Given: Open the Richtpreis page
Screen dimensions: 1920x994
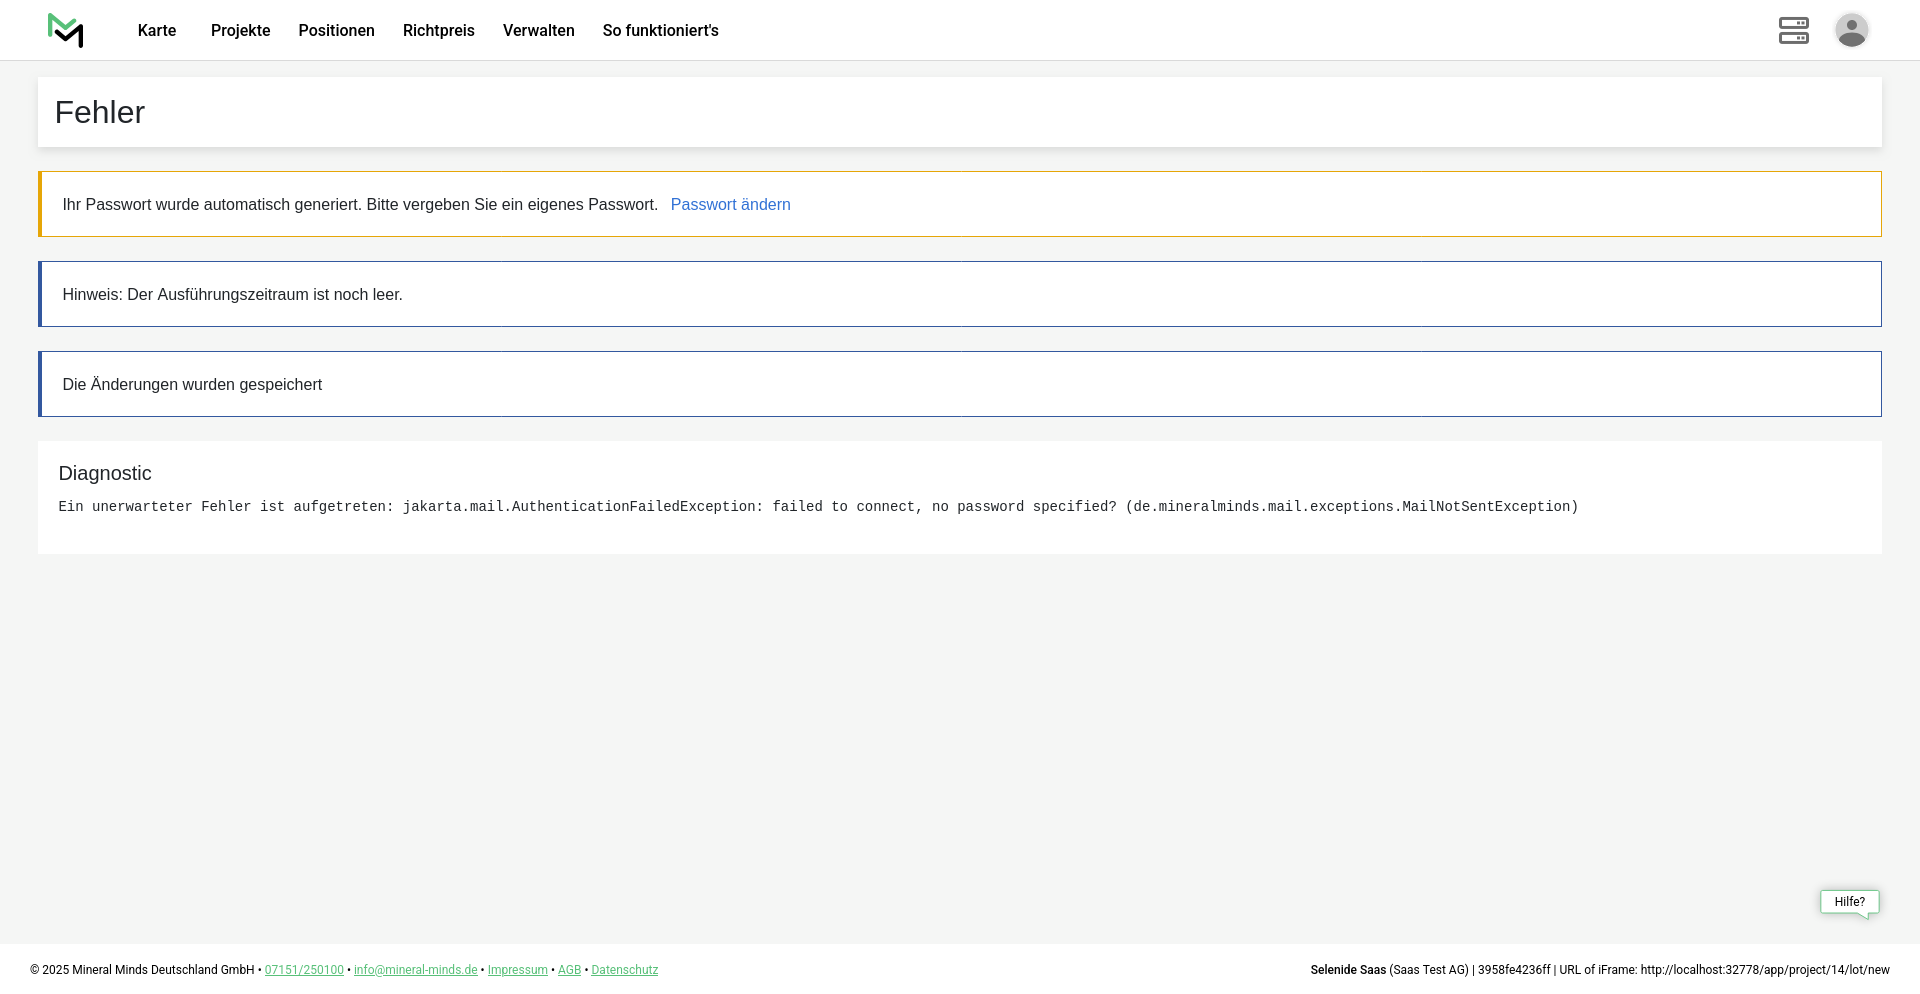Looking at the screenshot, I should pyautogui.click(x=438, y=31).
